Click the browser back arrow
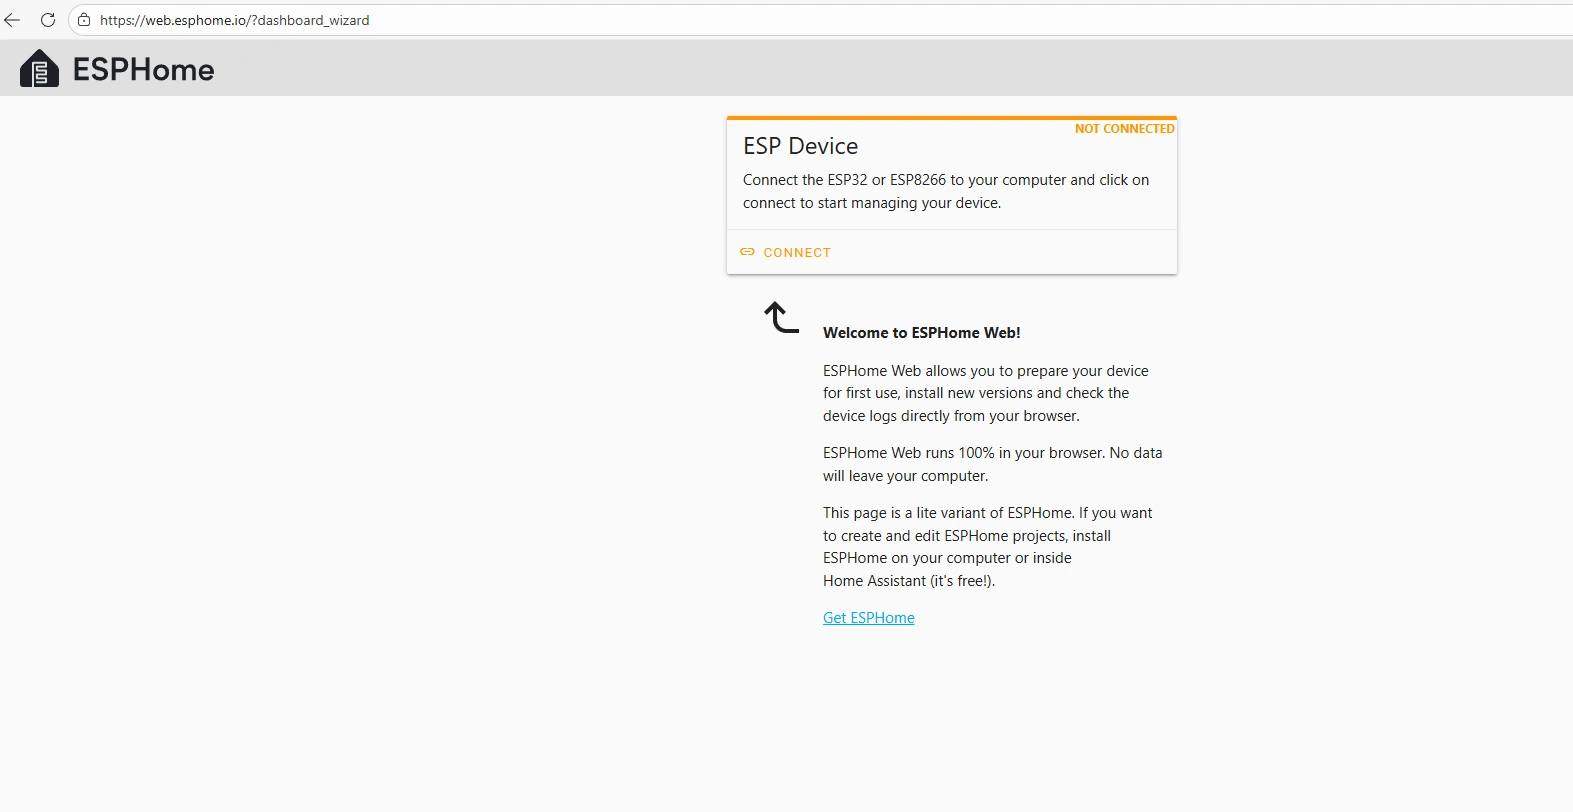Image resolution: width=1573 pixels, height=812 pixels. coord(12,20)
